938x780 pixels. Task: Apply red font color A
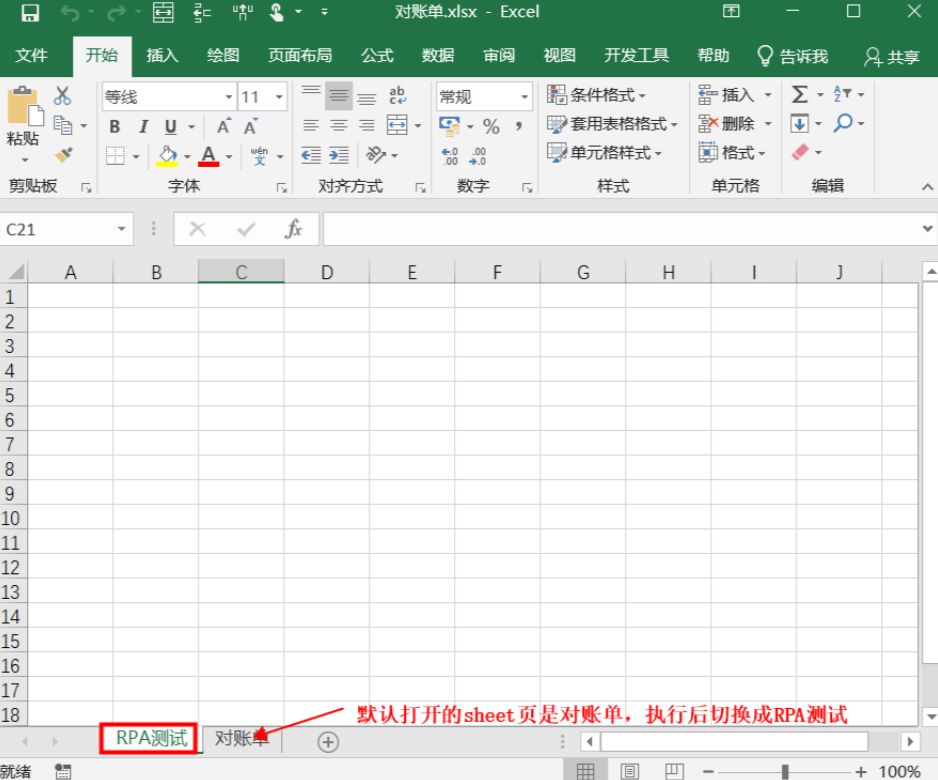[208, 156]
